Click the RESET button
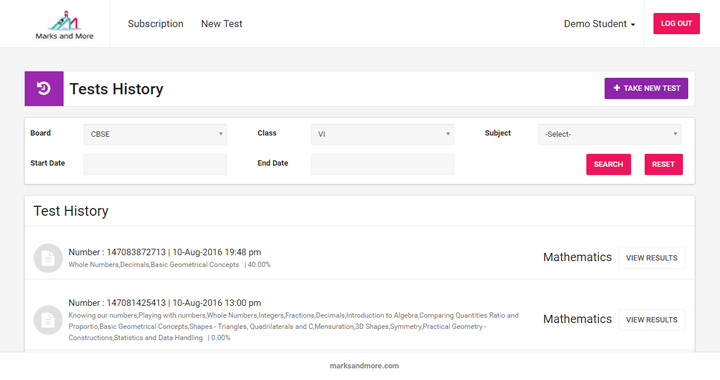720x380 pixels. pos(664,164)
